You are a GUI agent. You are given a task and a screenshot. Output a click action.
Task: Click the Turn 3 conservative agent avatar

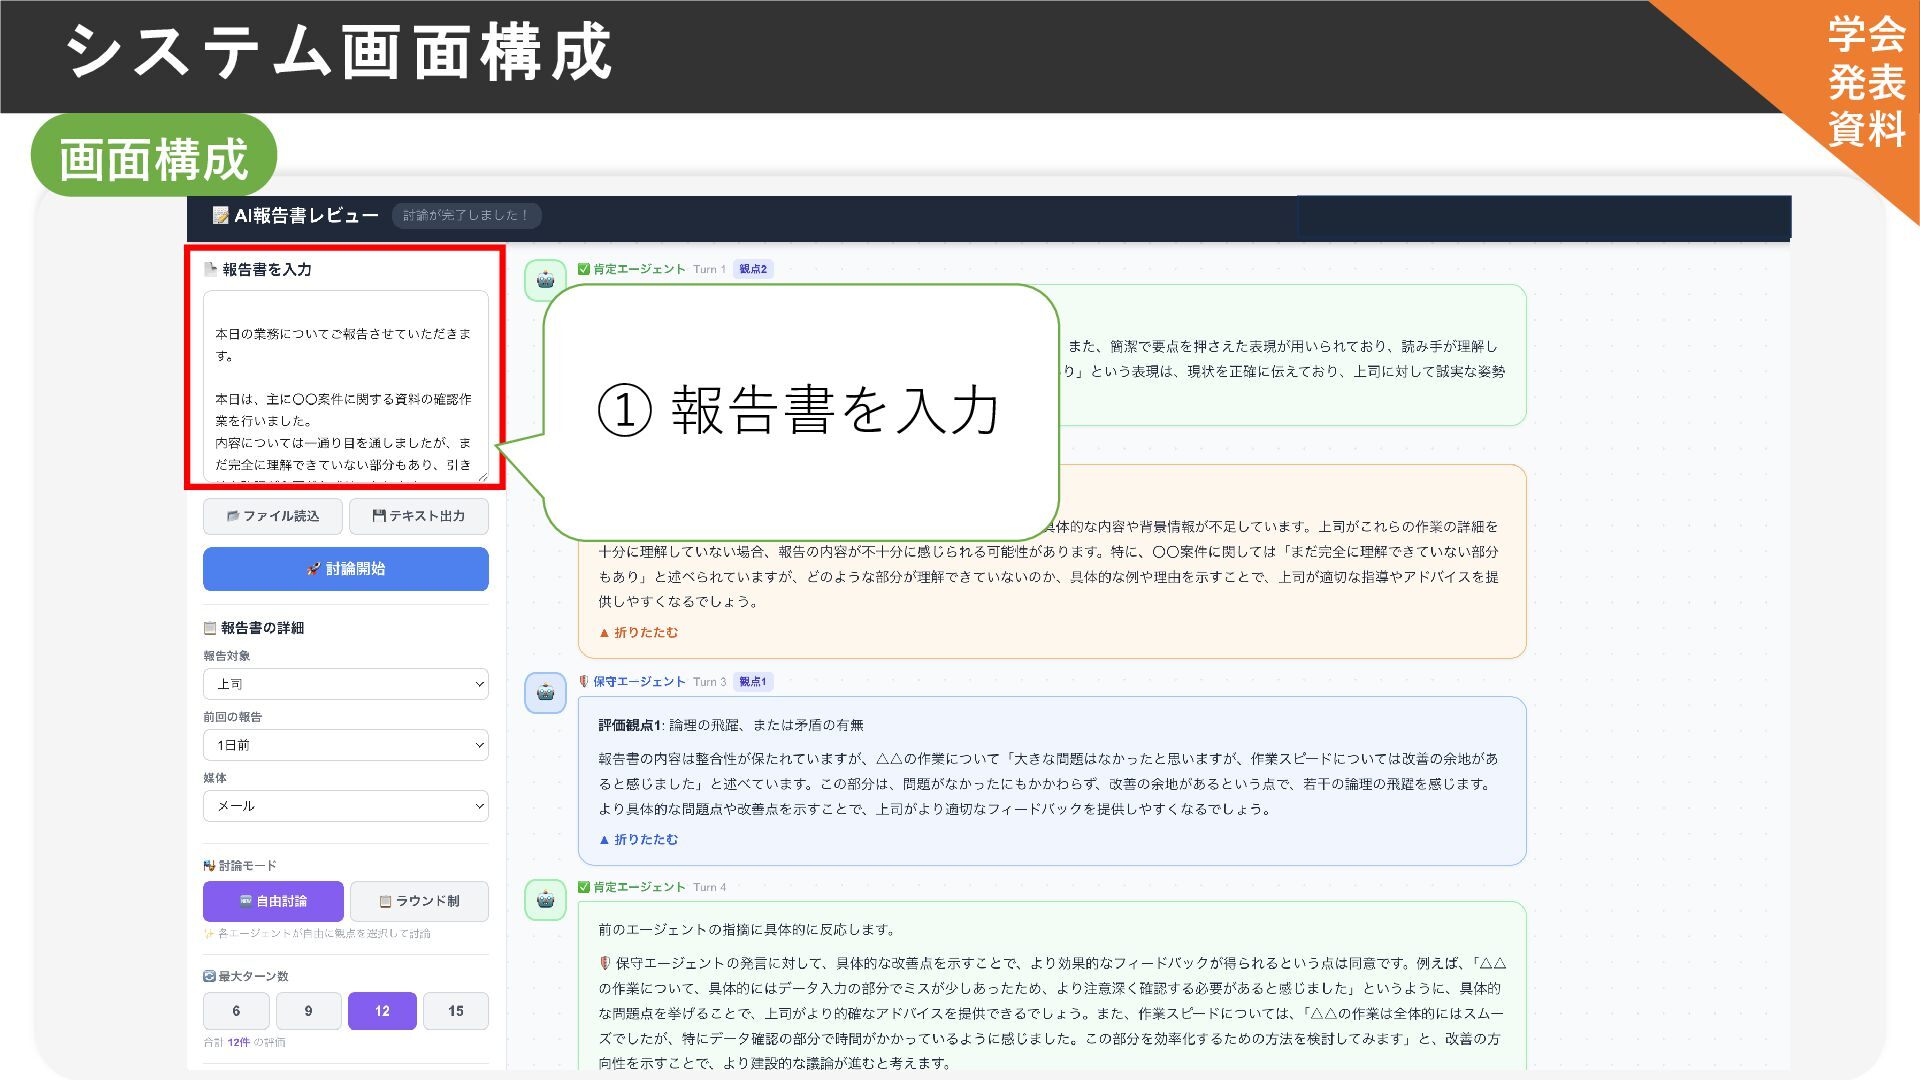coord(545,692)
